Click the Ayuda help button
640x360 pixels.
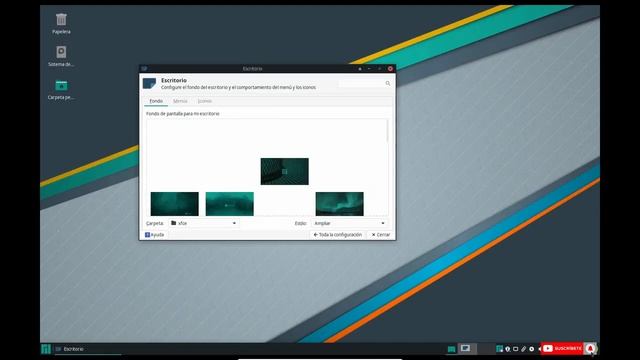154,235
